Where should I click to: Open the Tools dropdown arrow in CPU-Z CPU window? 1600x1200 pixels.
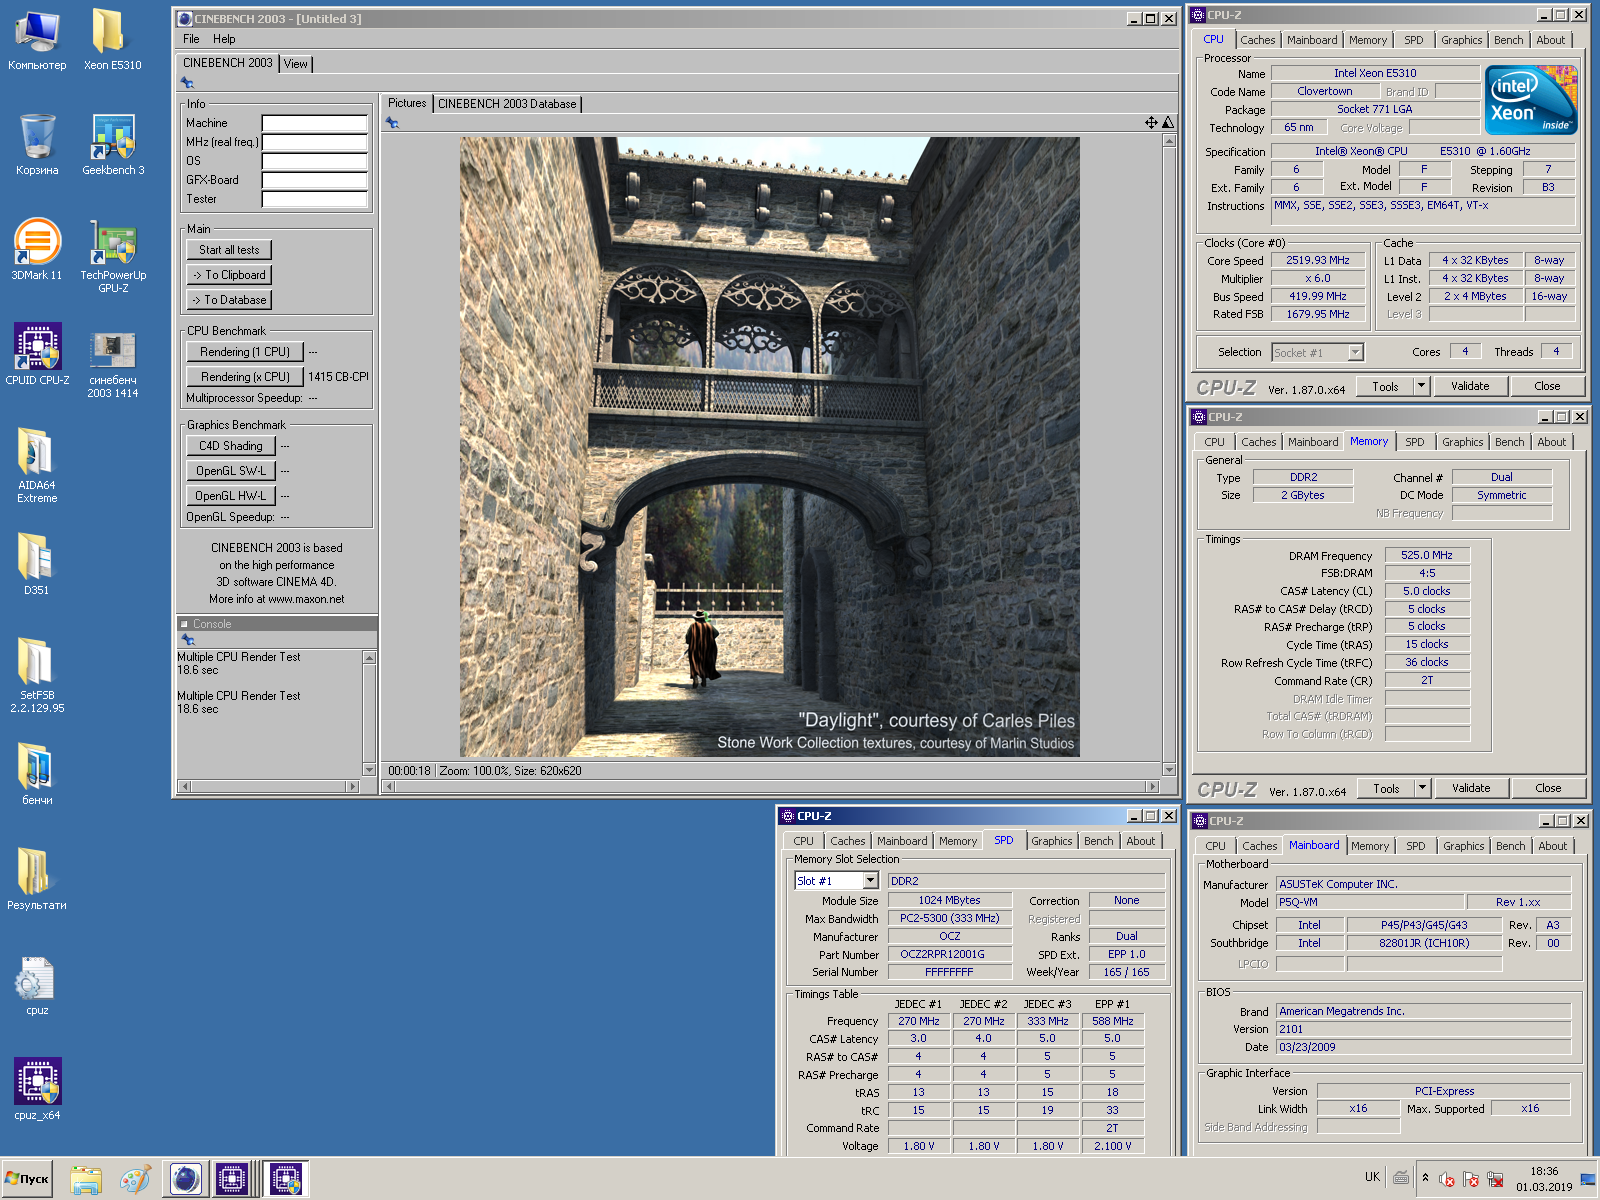pos(1421,386)
